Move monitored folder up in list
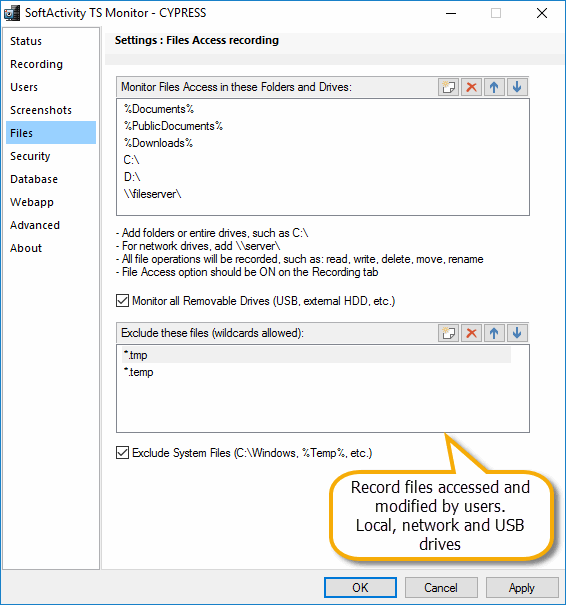Image resolution: width=566 pixels, height=605 pixels. (494, 87)
